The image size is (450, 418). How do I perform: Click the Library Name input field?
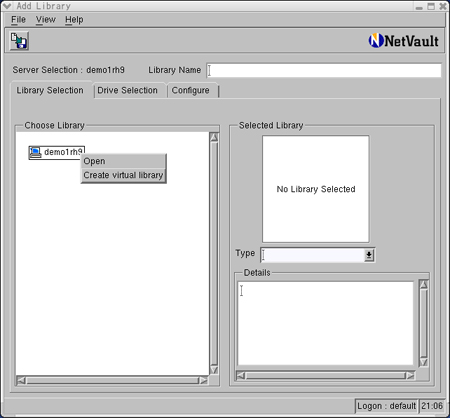[324, 70]
